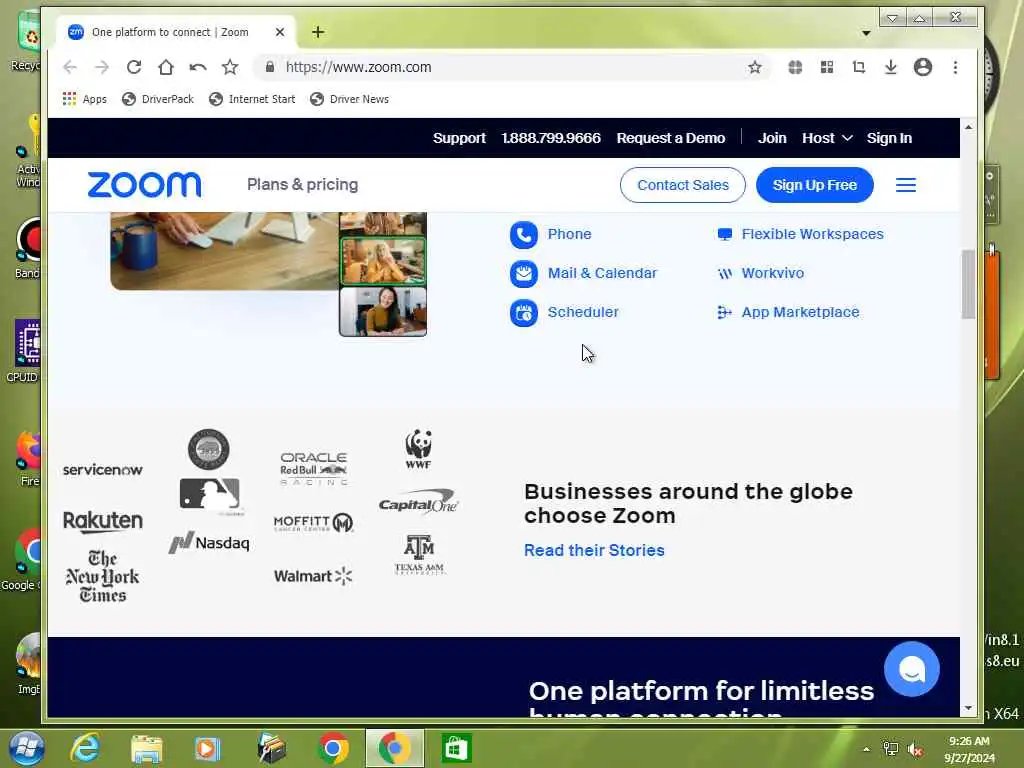Click the WWF panda logo
The width and height of the screenshot is (1024, 768).
[x=418, y=449]
